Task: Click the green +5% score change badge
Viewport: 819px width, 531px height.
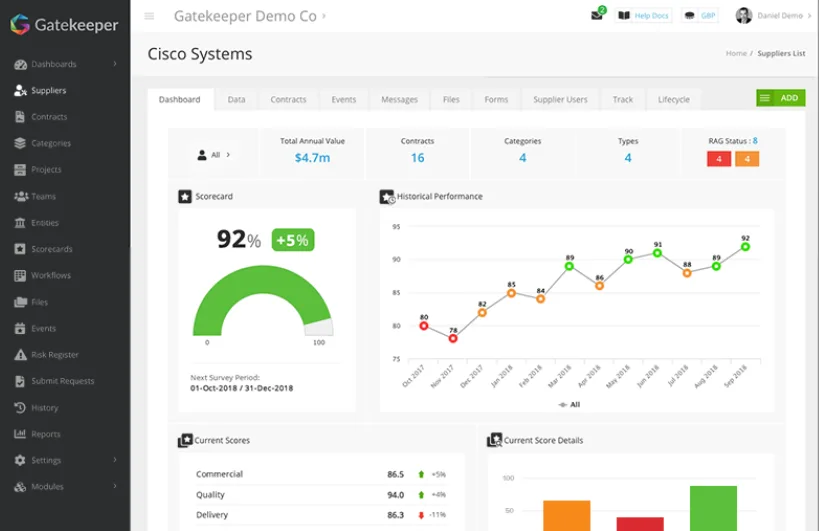Action: click(x=293, y=240)
